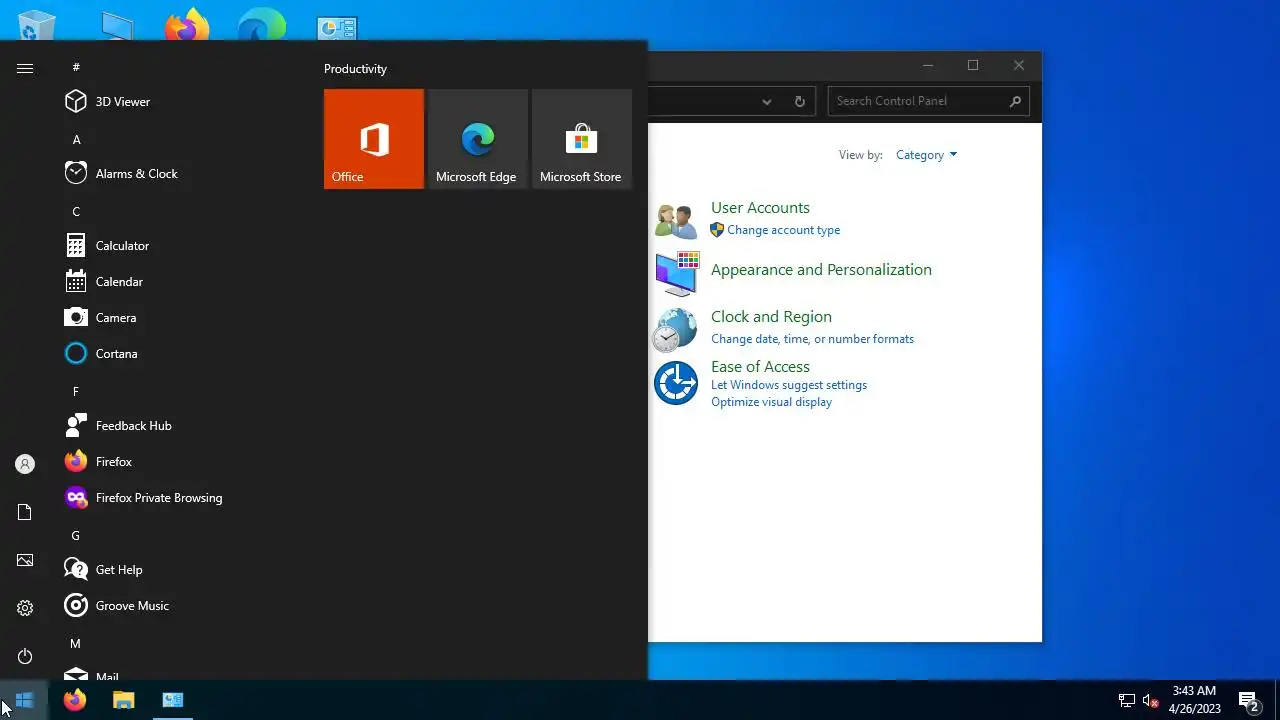
Task: Open File Explorer from the taskbar
Action: click(124, 700)
